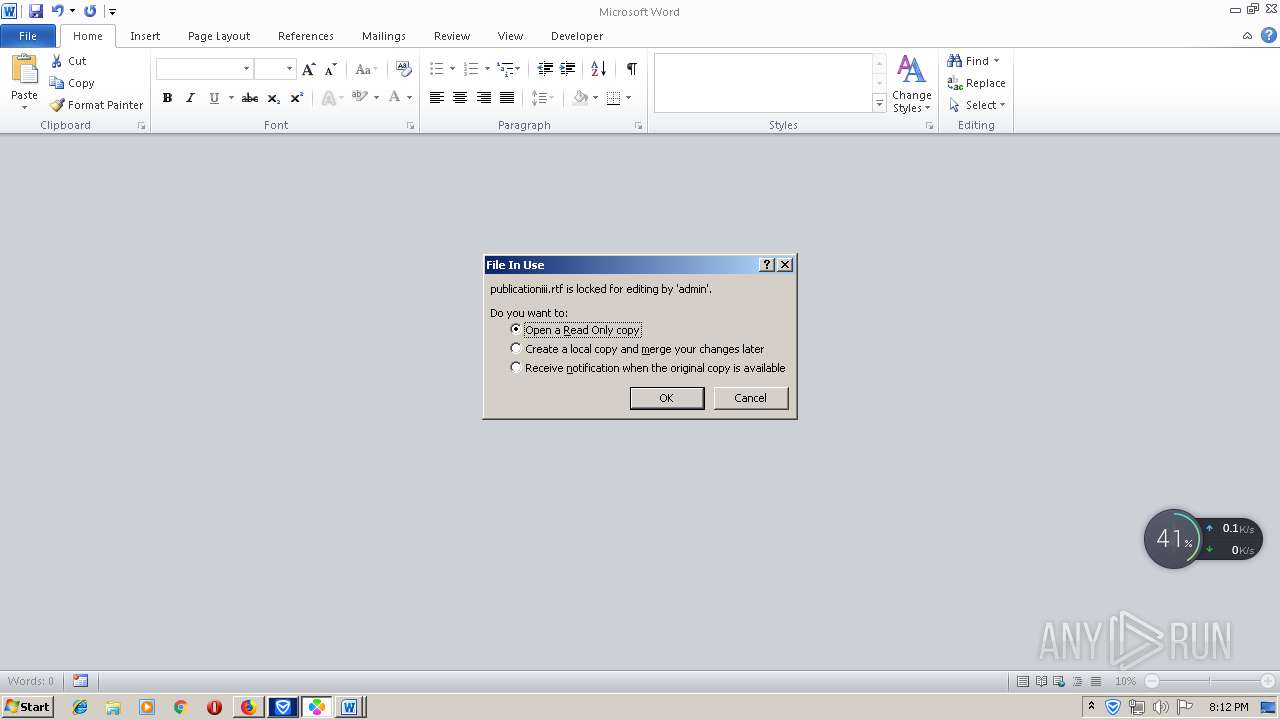Expand the Styles gallery More arrow
This screenshot has width=1280, height=720.
tap(879, 103)
